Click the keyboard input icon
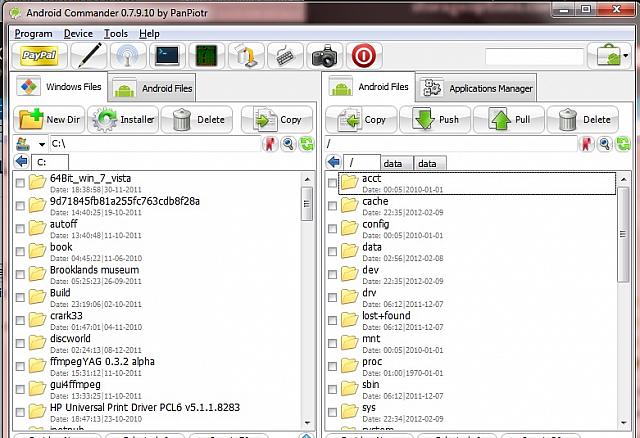This screenshot has height=438, width=640. click(285, 56)
